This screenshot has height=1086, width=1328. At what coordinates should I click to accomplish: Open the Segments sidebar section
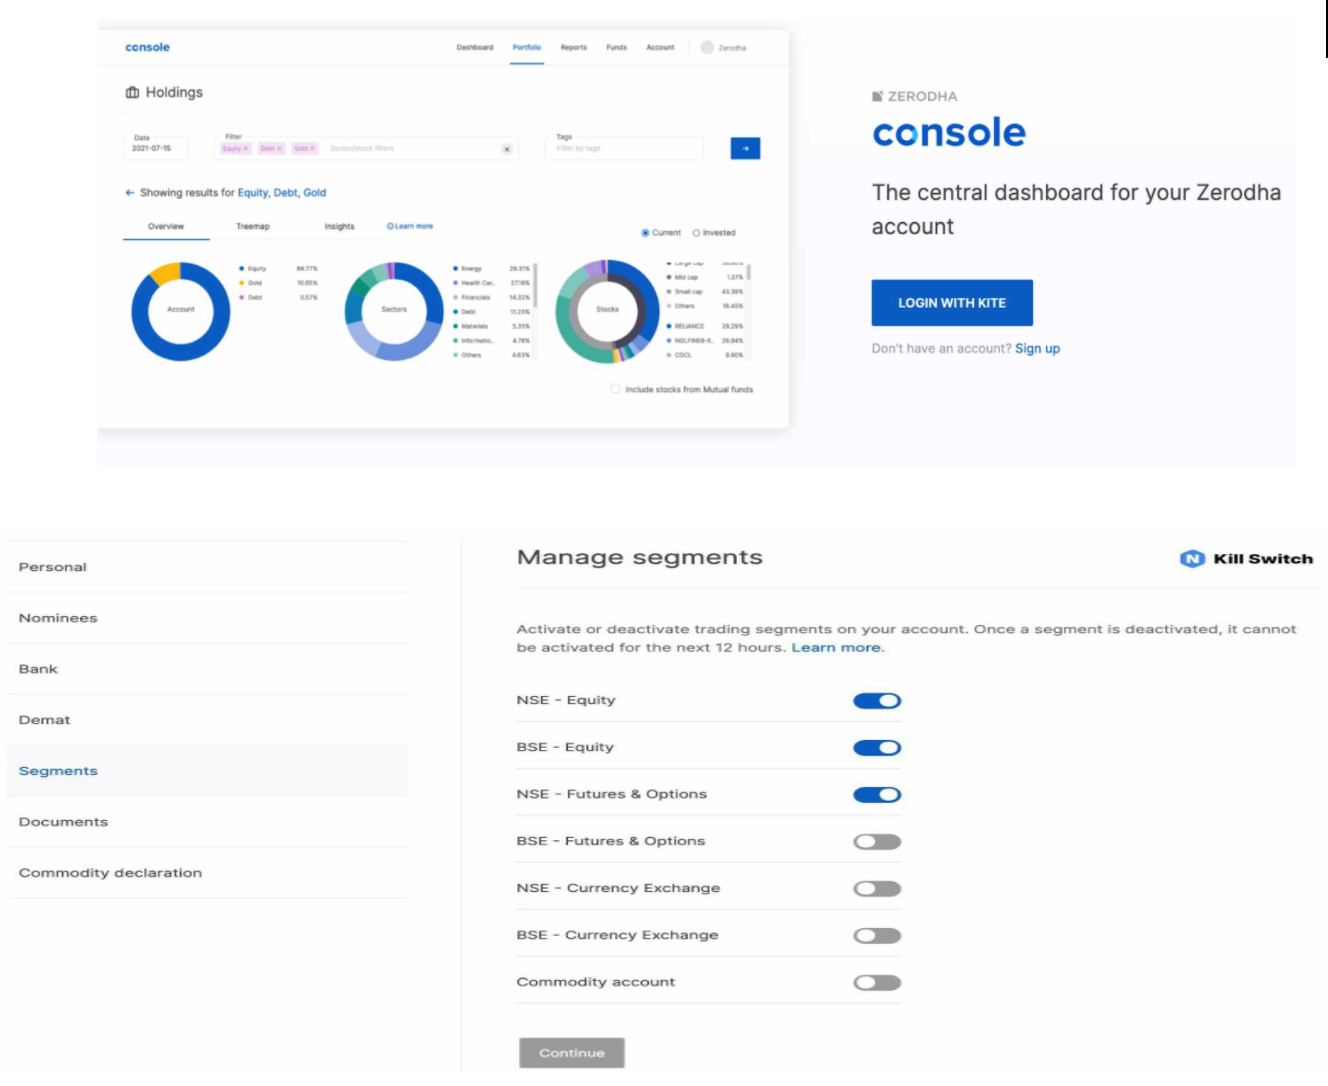(207, 771)
